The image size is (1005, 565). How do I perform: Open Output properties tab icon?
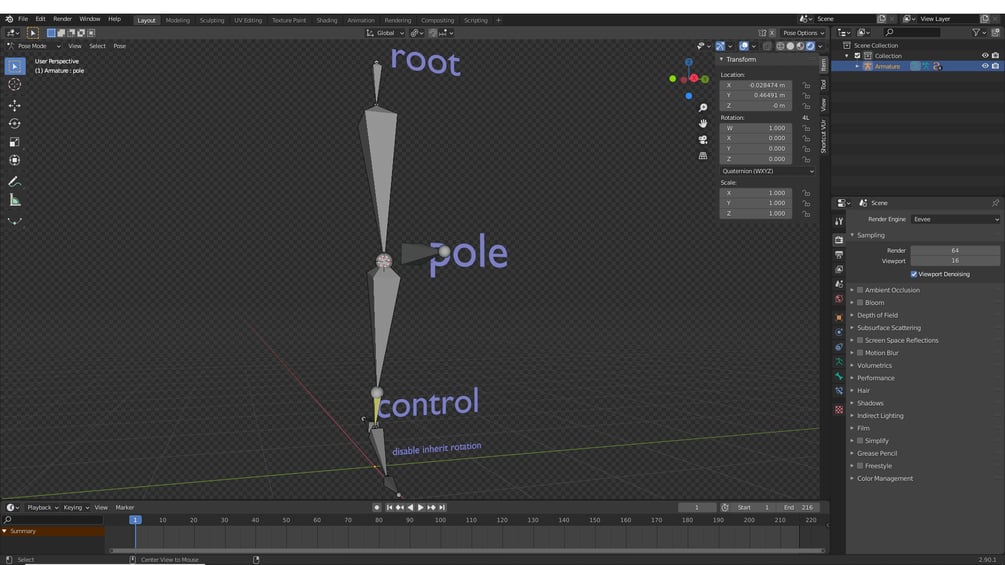(x=839, y=254)
